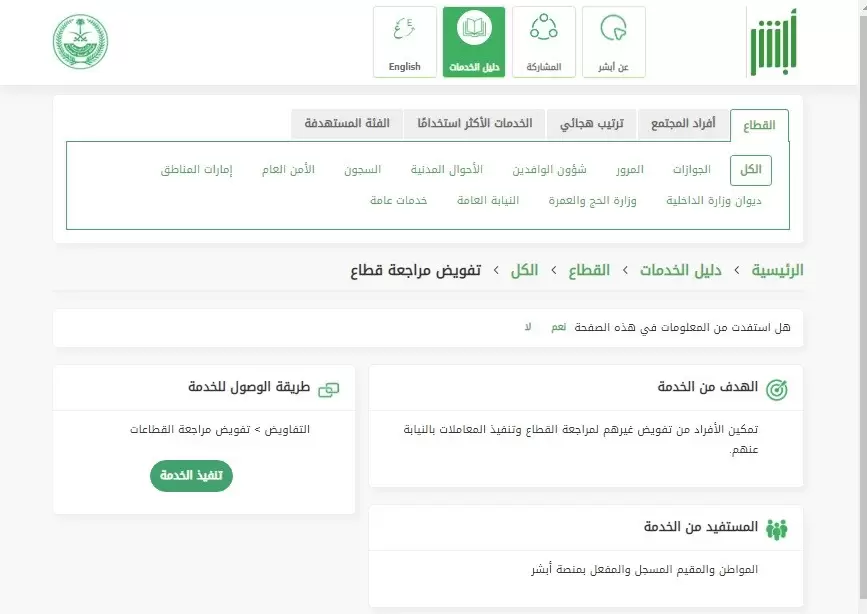Go to دليل الخدمات in the breadcrumb
Viewport: 867px width, 614px height.
pyautogui.click(x=681, y=270)
